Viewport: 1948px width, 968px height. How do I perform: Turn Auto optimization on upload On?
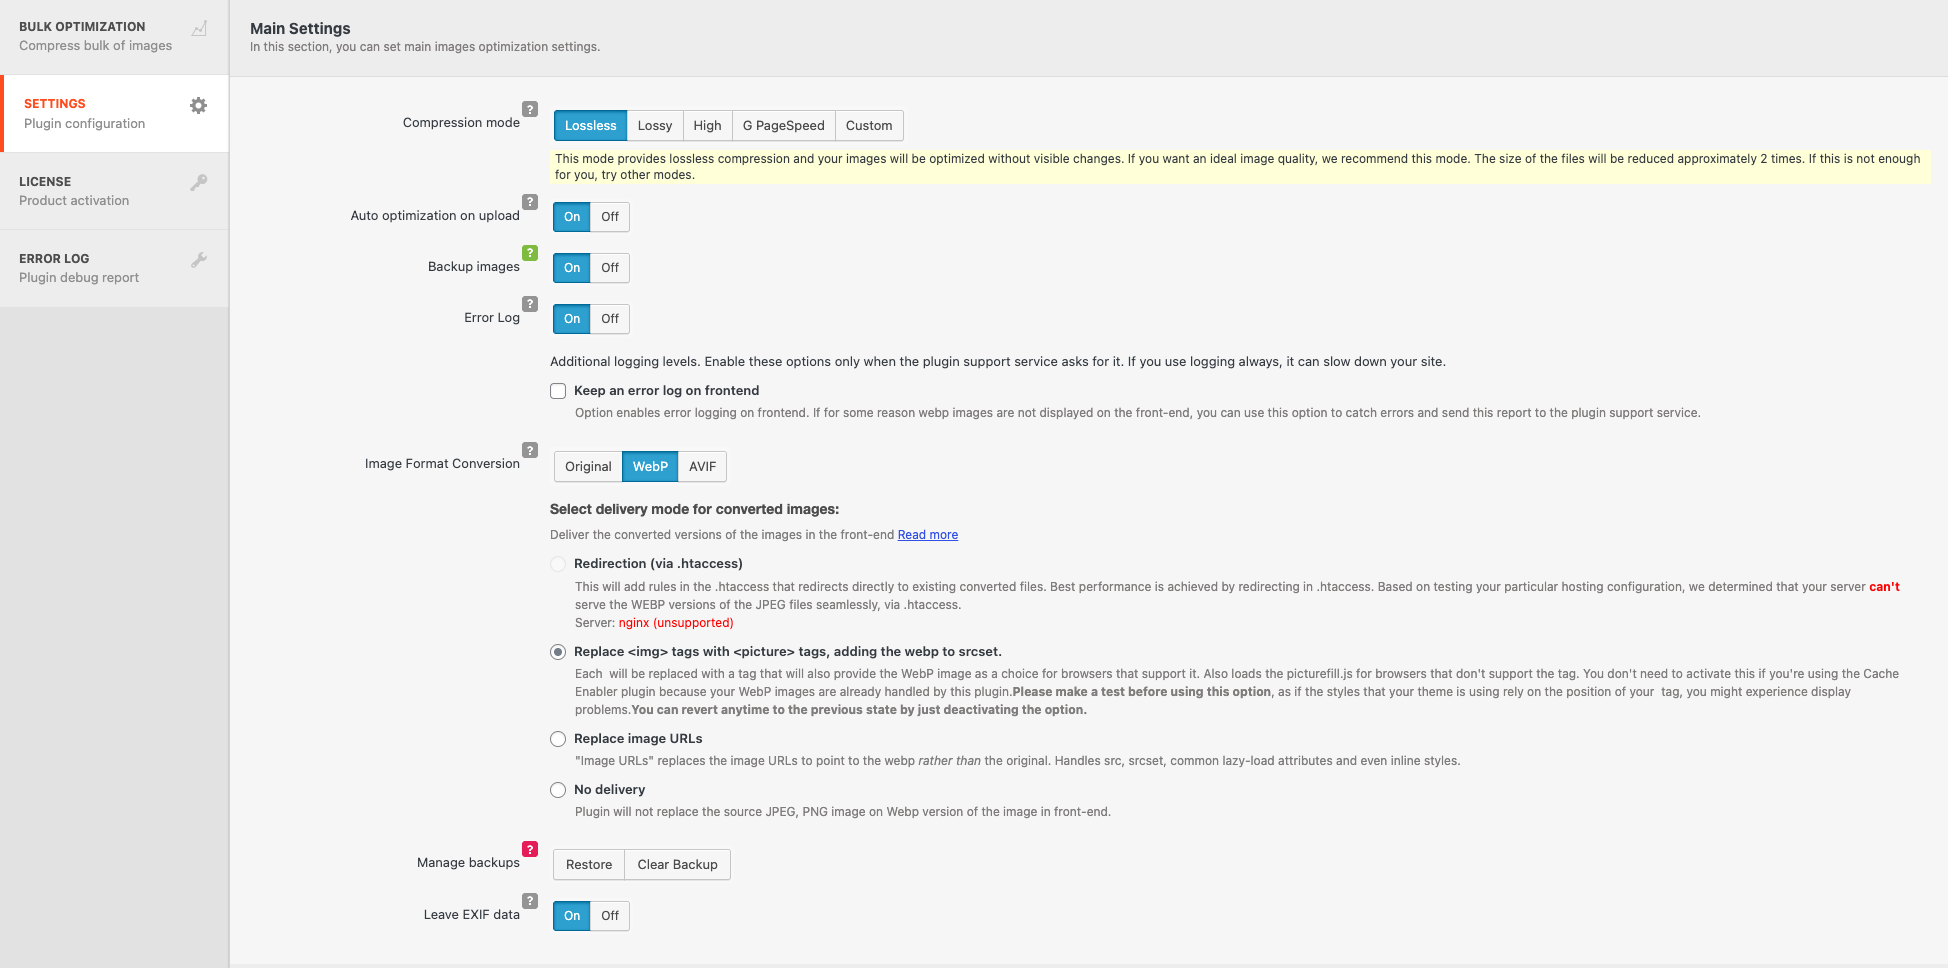[572, 217]
